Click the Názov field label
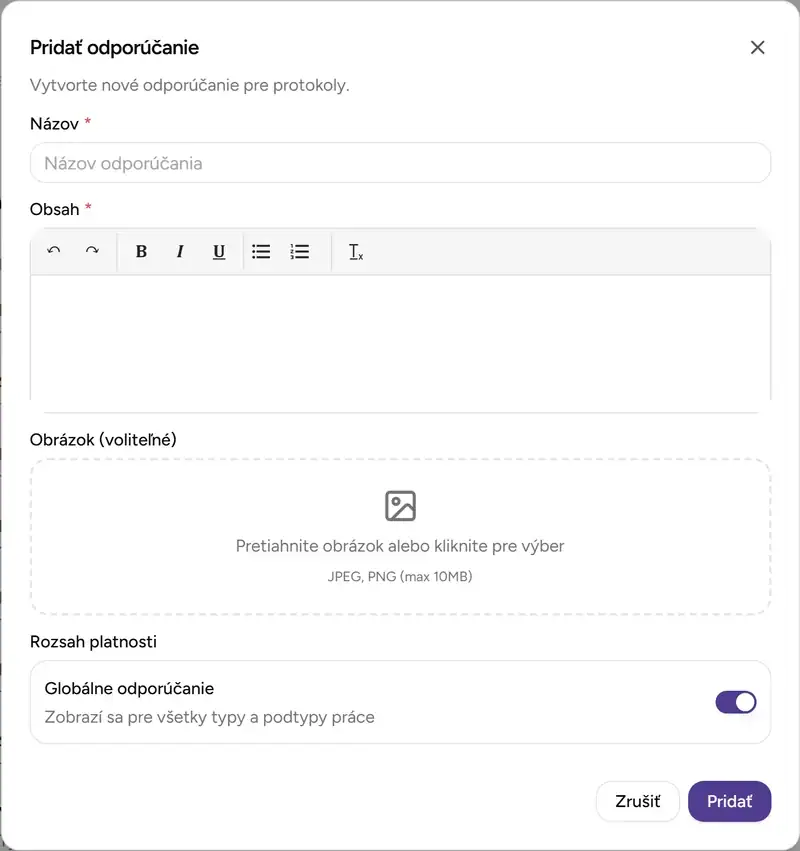800x851 pixels. point(55,123)
